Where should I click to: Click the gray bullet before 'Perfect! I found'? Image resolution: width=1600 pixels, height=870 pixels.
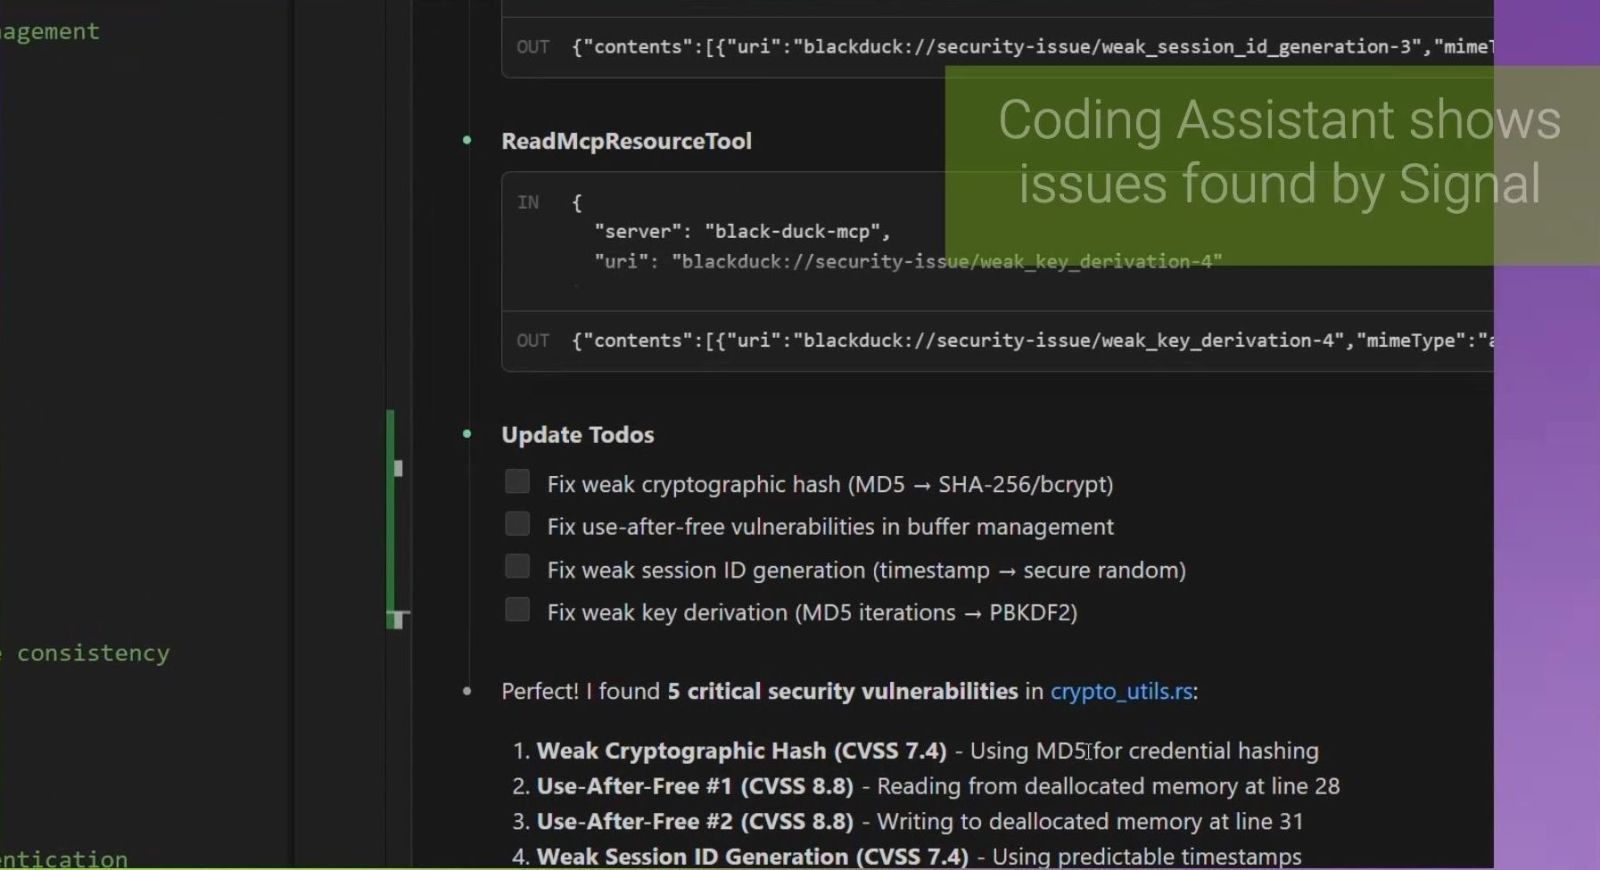tap(467, 691)
